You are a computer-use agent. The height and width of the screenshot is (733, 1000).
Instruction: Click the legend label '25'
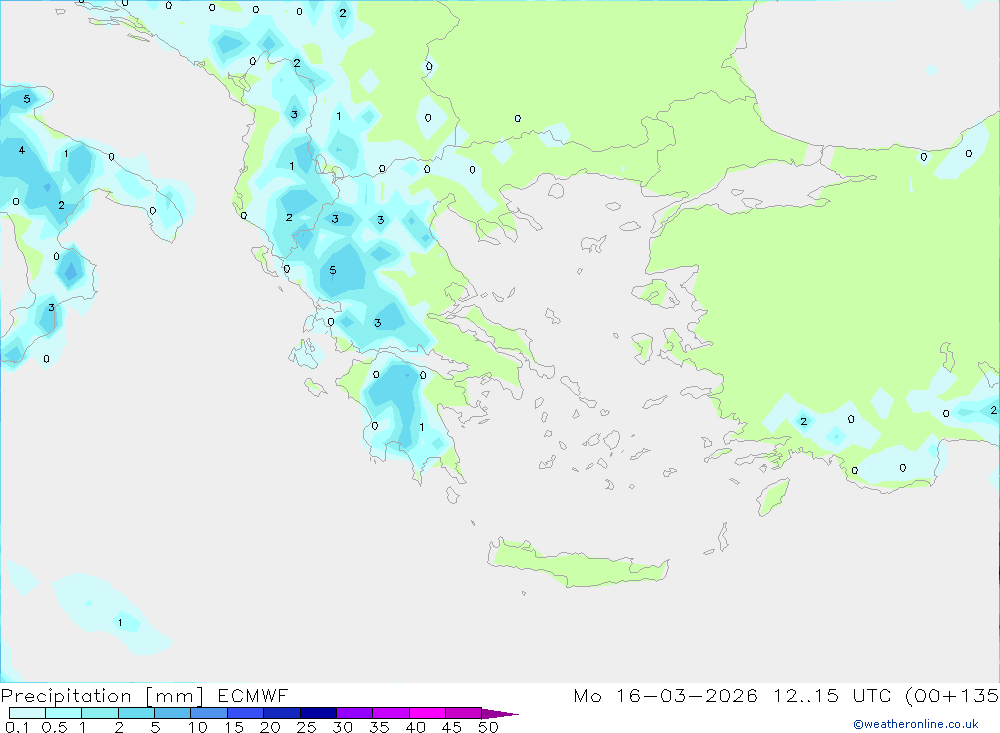coord(306,727)
